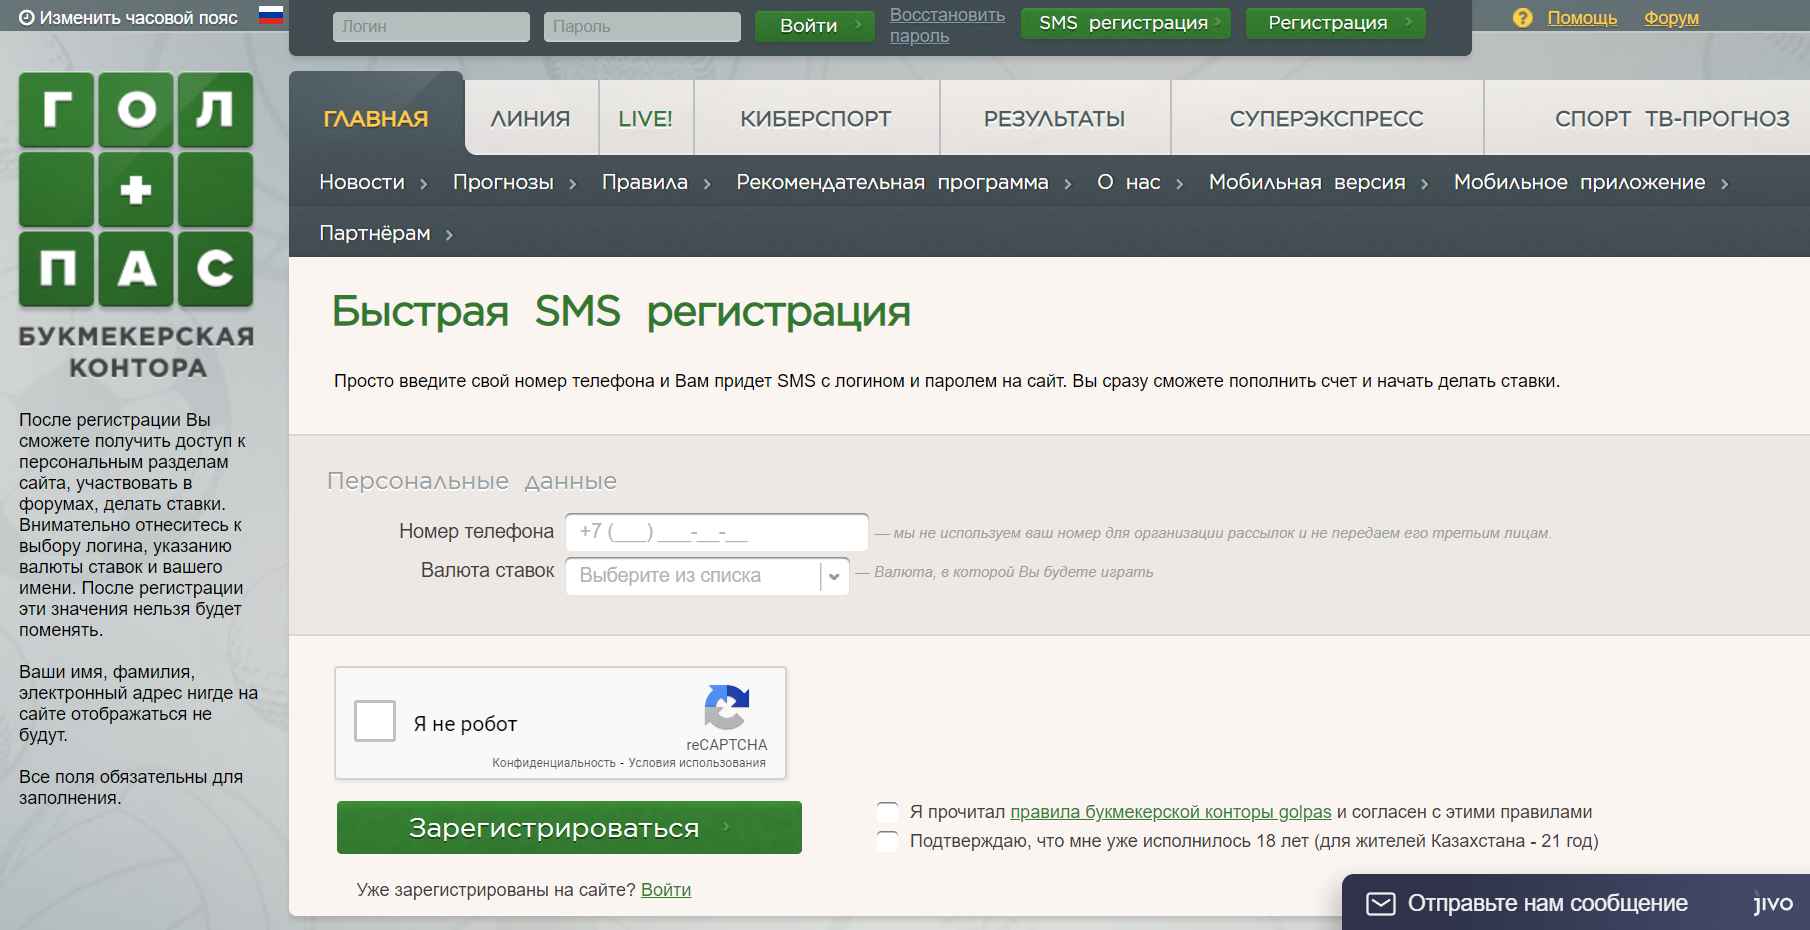
Task: Click the Гол+Пас logo
Action: [136, 190]
